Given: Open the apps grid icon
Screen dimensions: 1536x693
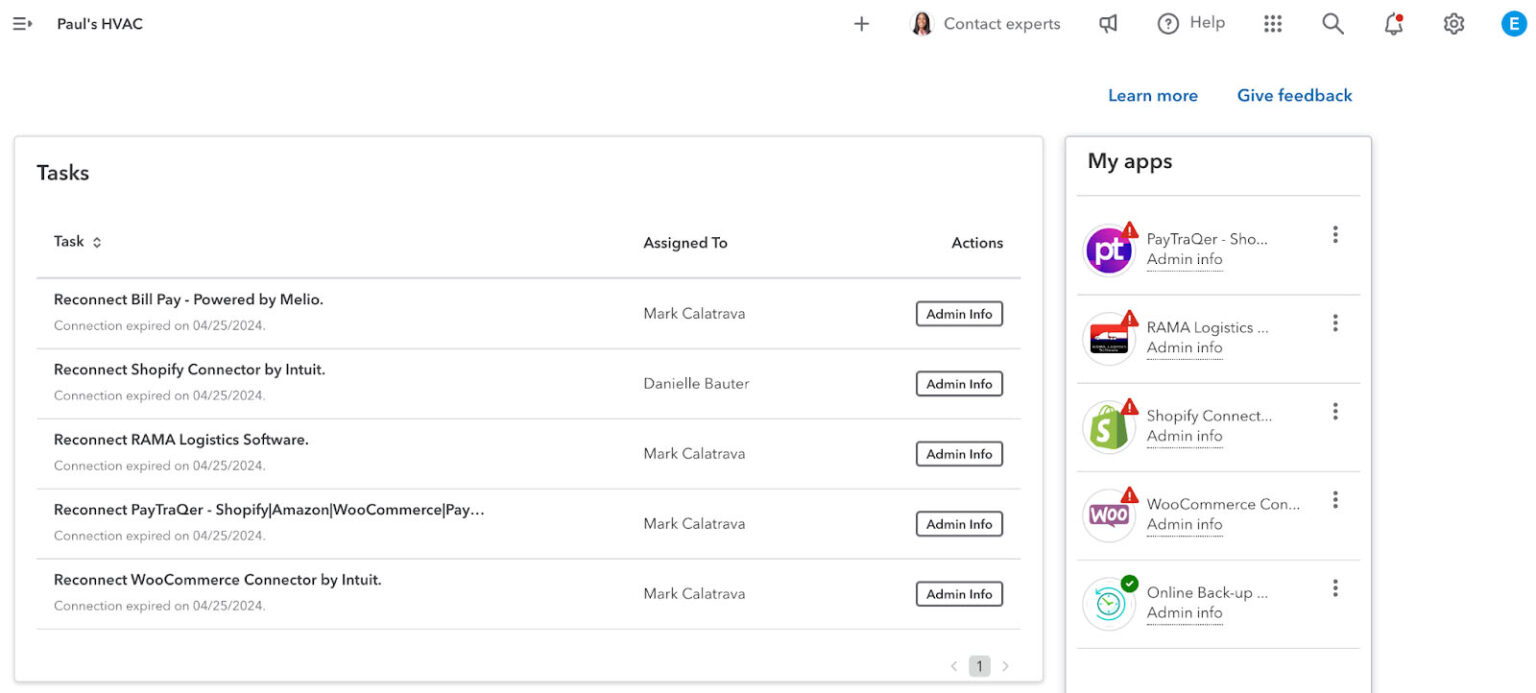Looking at the screenshot, I should pyautogui.click(x=1273, y=23).
